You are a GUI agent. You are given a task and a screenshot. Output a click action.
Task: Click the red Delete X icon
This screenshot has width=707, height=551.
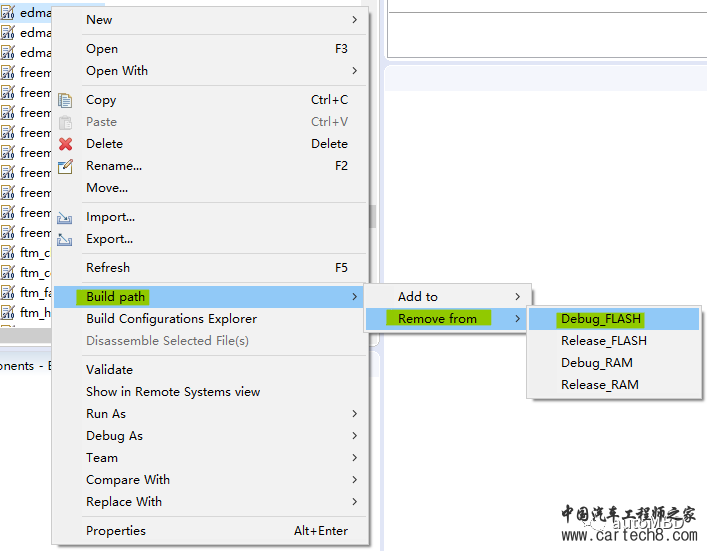(x=65, y=144)
